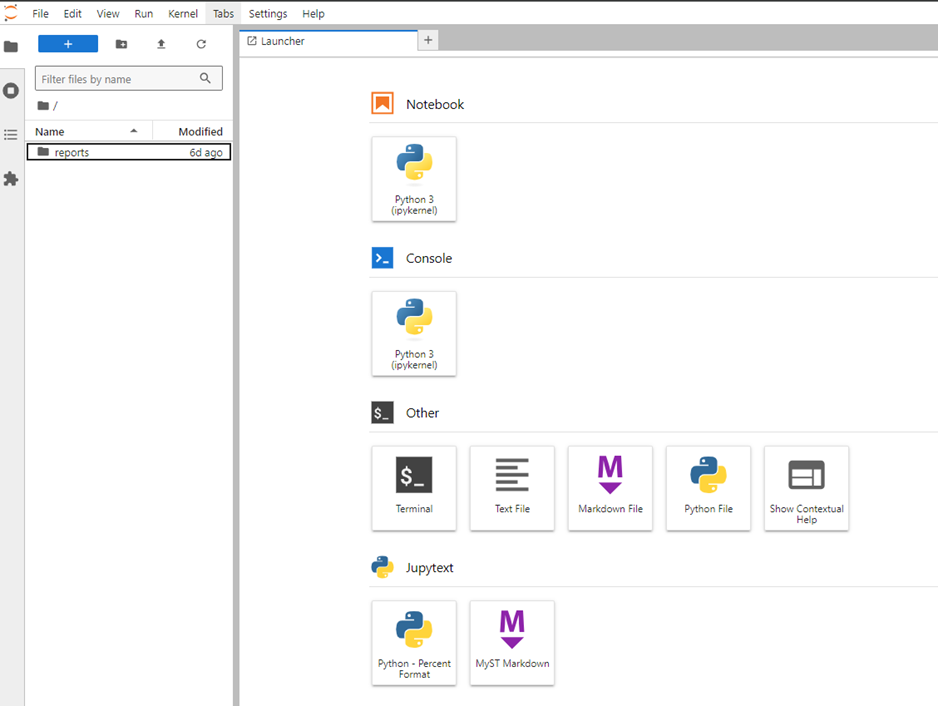This screenshot has width=938, height=706.
Task: Add a new tab with the plus button
Action: 428,40
